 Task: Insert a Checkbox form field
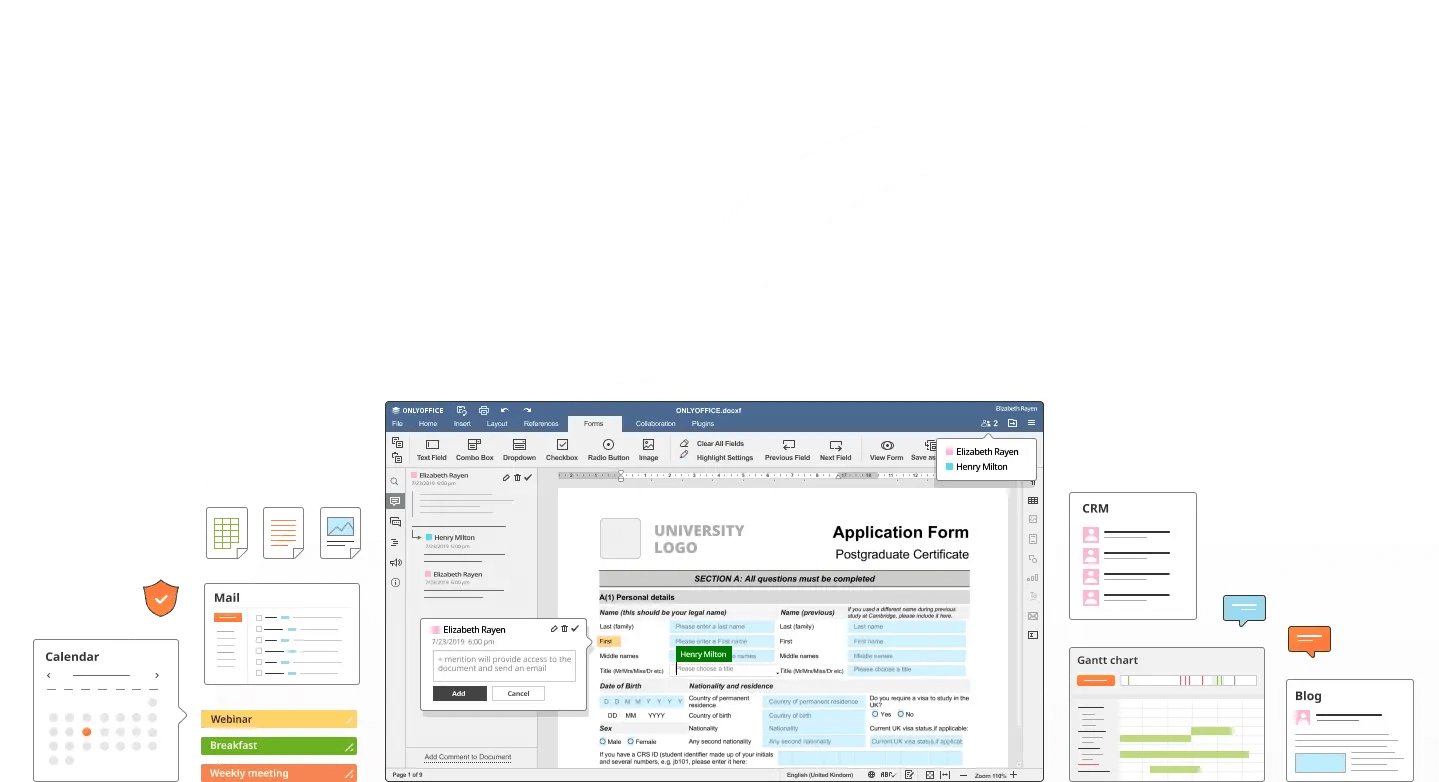pos(562,450)
